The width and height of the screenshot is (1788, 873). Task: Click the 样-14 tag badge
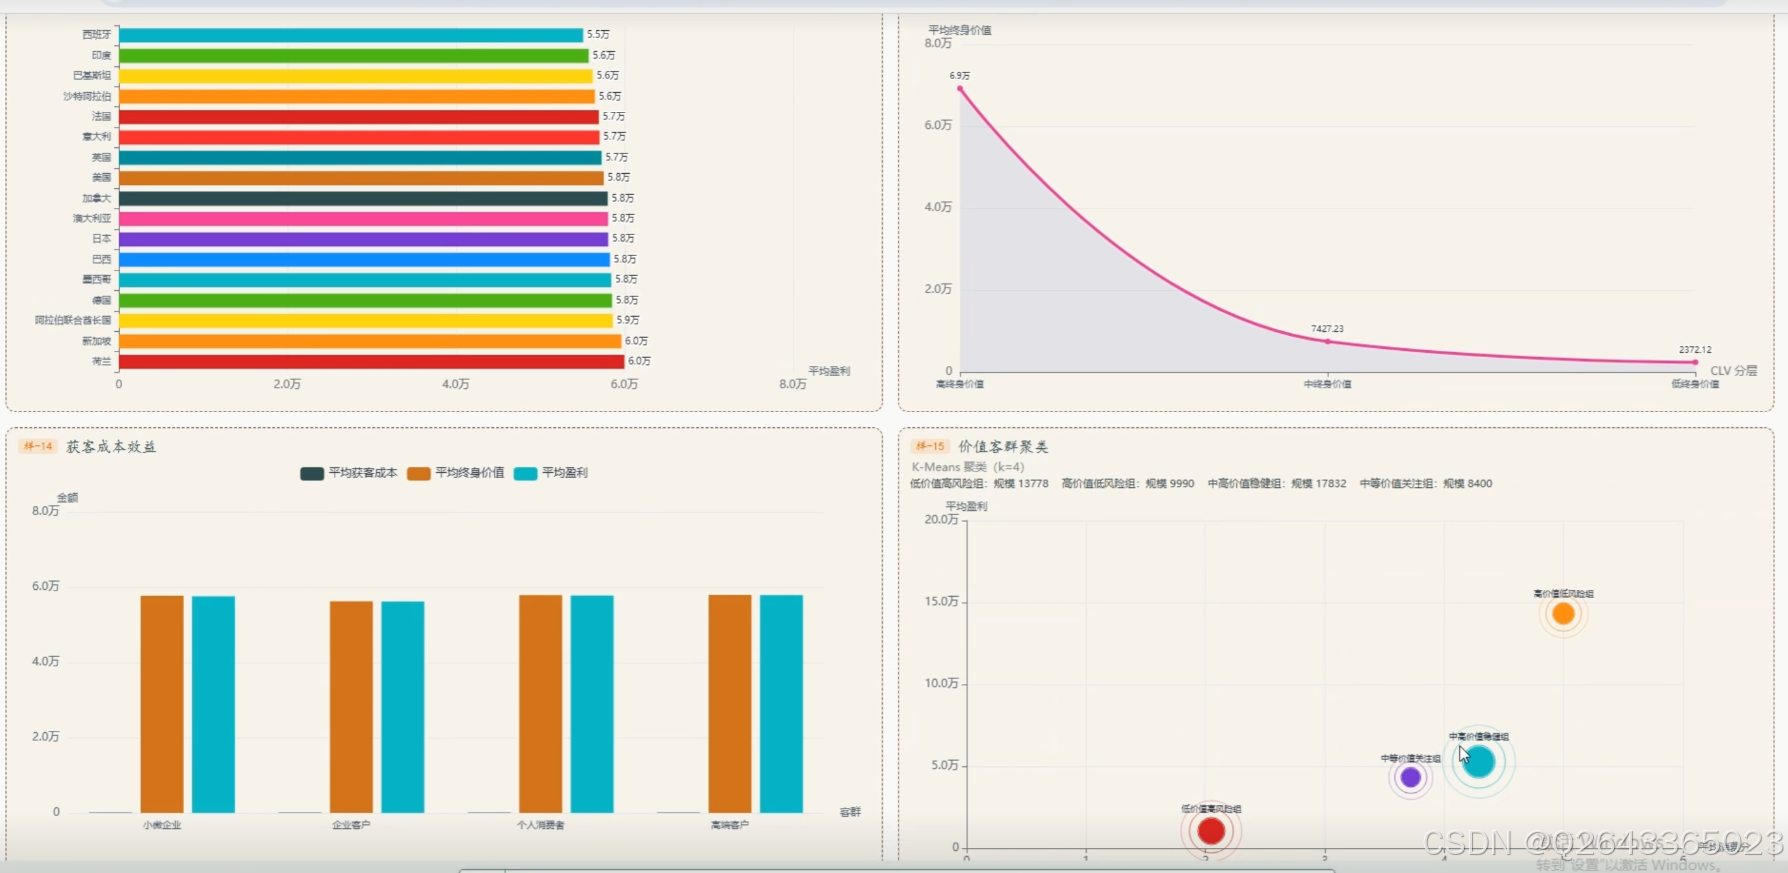point(38,447)
